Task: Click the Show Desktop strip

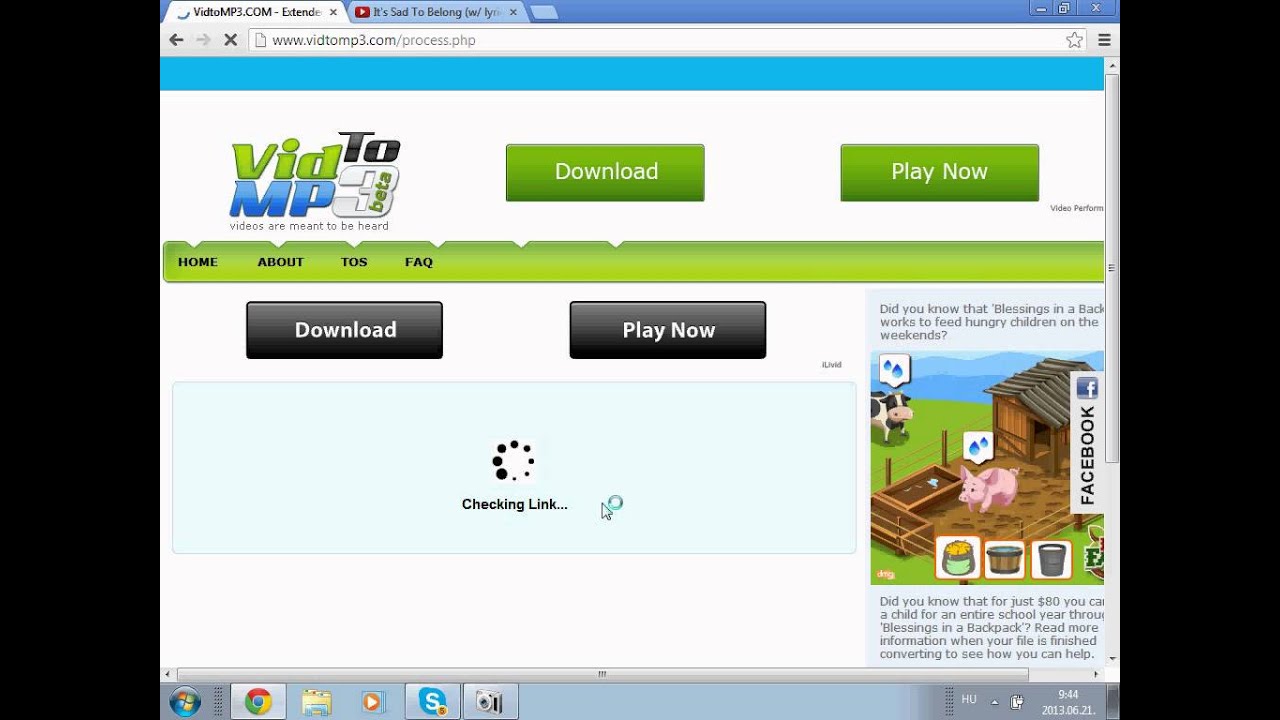Action: click(x=1113, y=702)
